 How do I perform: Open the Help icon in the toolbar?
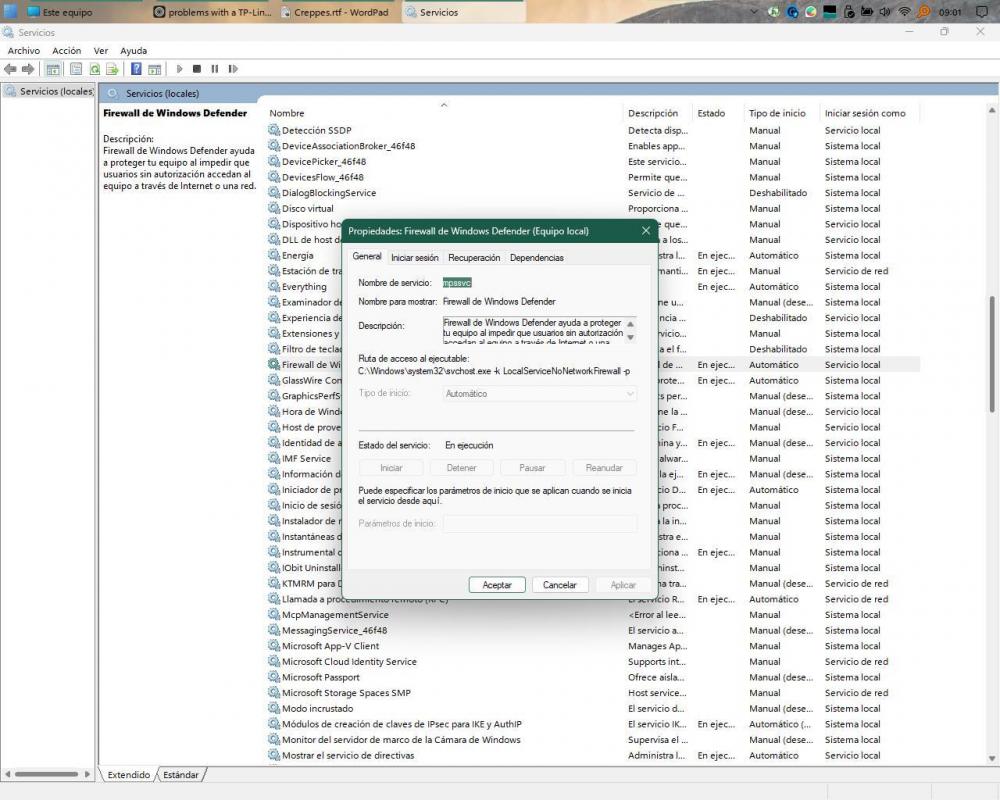[137, 69]
